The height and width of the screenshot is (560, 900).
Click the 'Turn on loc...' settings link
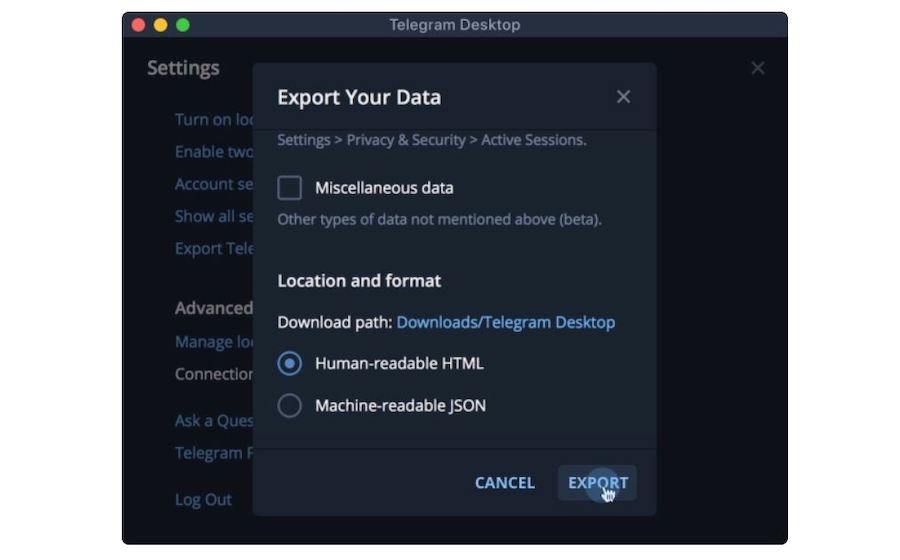point(213,120)
